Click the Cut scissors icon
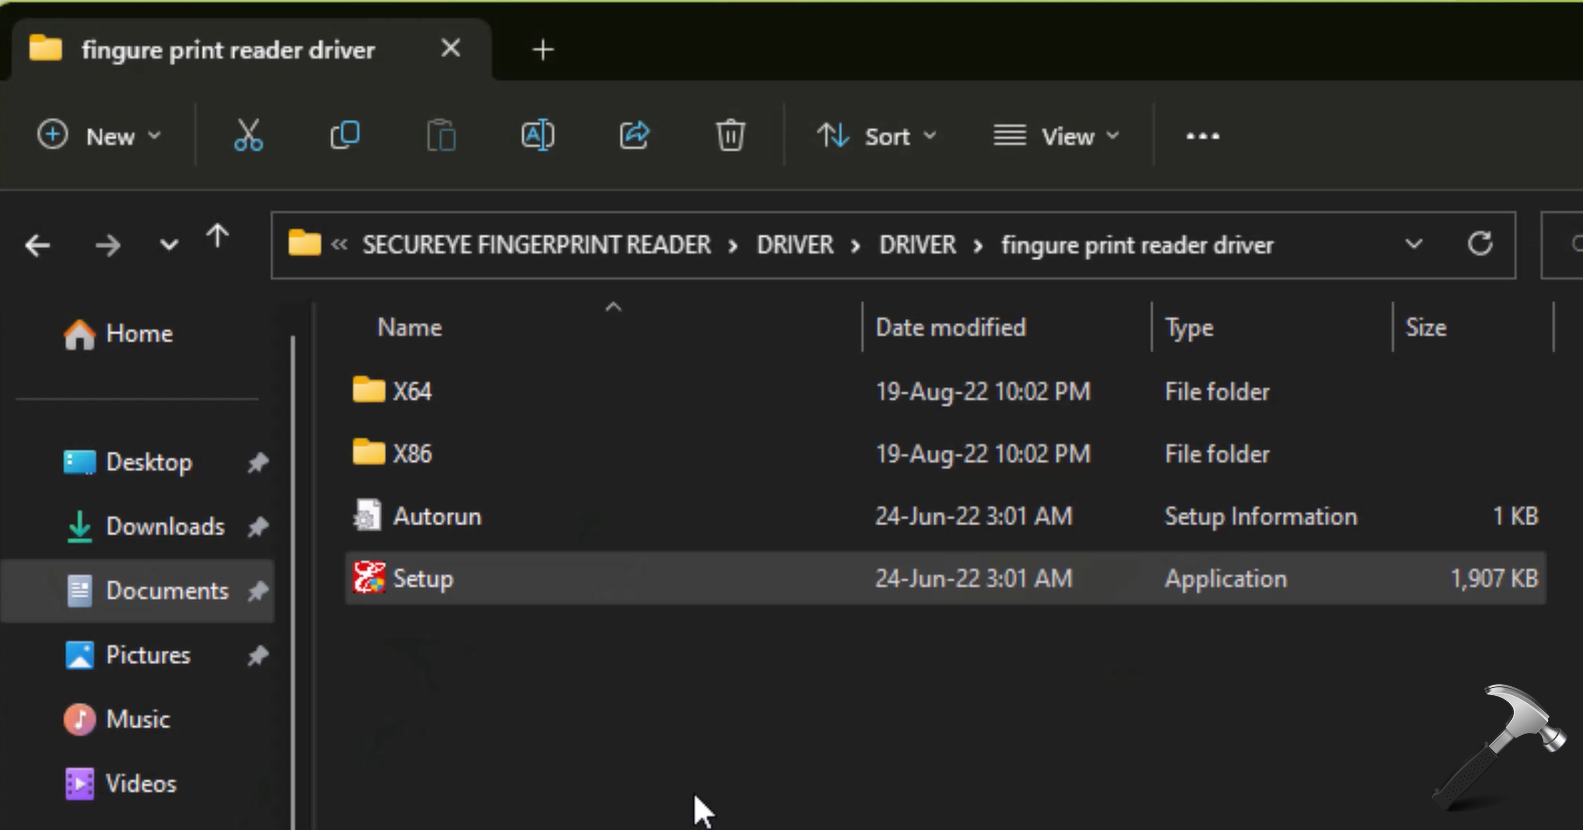 248,135
